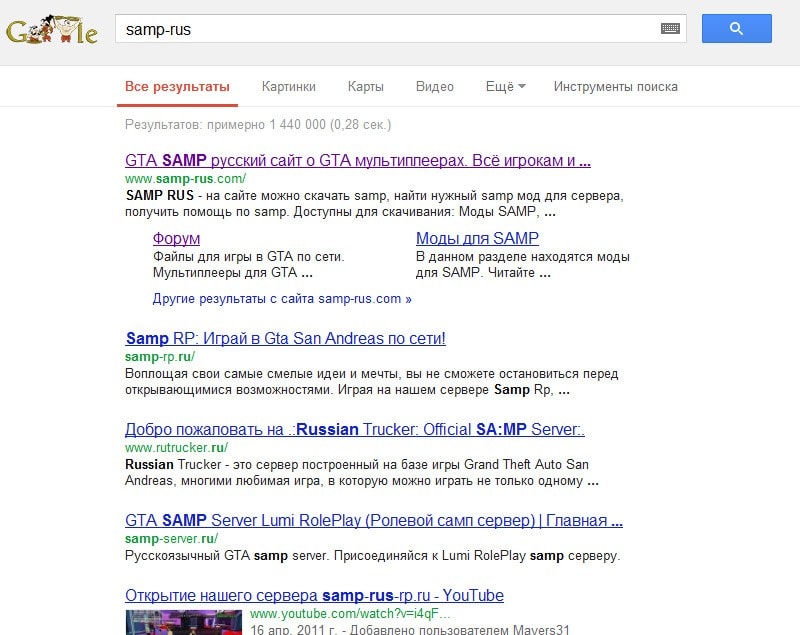Open the Моды для SAMP sitelink
The height and width of the screenshot is (635, 800).
pos(477,238)
